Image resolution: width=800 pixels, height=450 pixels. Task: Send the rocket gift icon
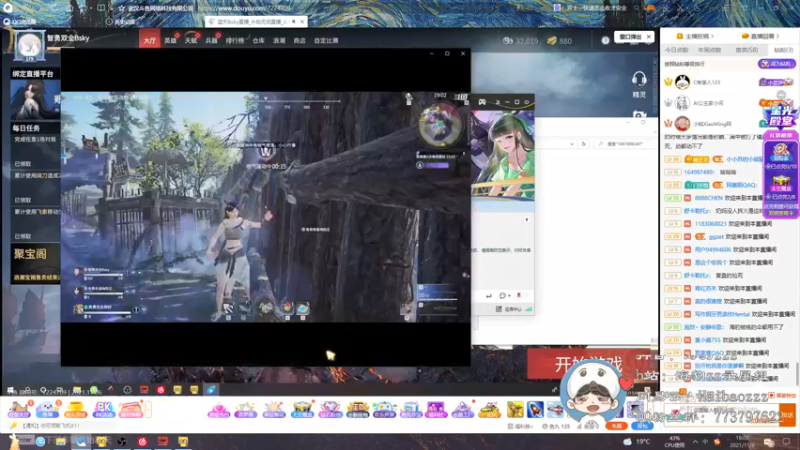tap(535, 409)
